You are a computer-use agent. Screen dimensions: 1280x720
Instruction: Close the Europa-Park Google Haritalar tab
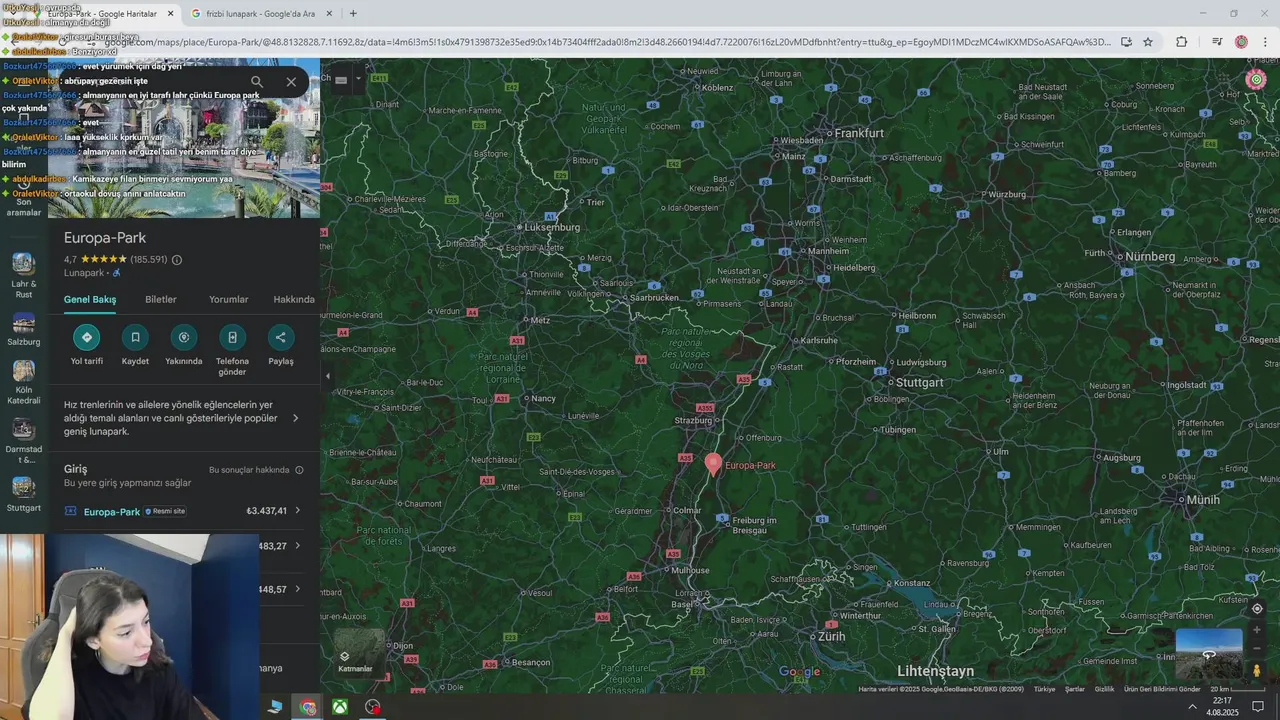click(170, 14)
